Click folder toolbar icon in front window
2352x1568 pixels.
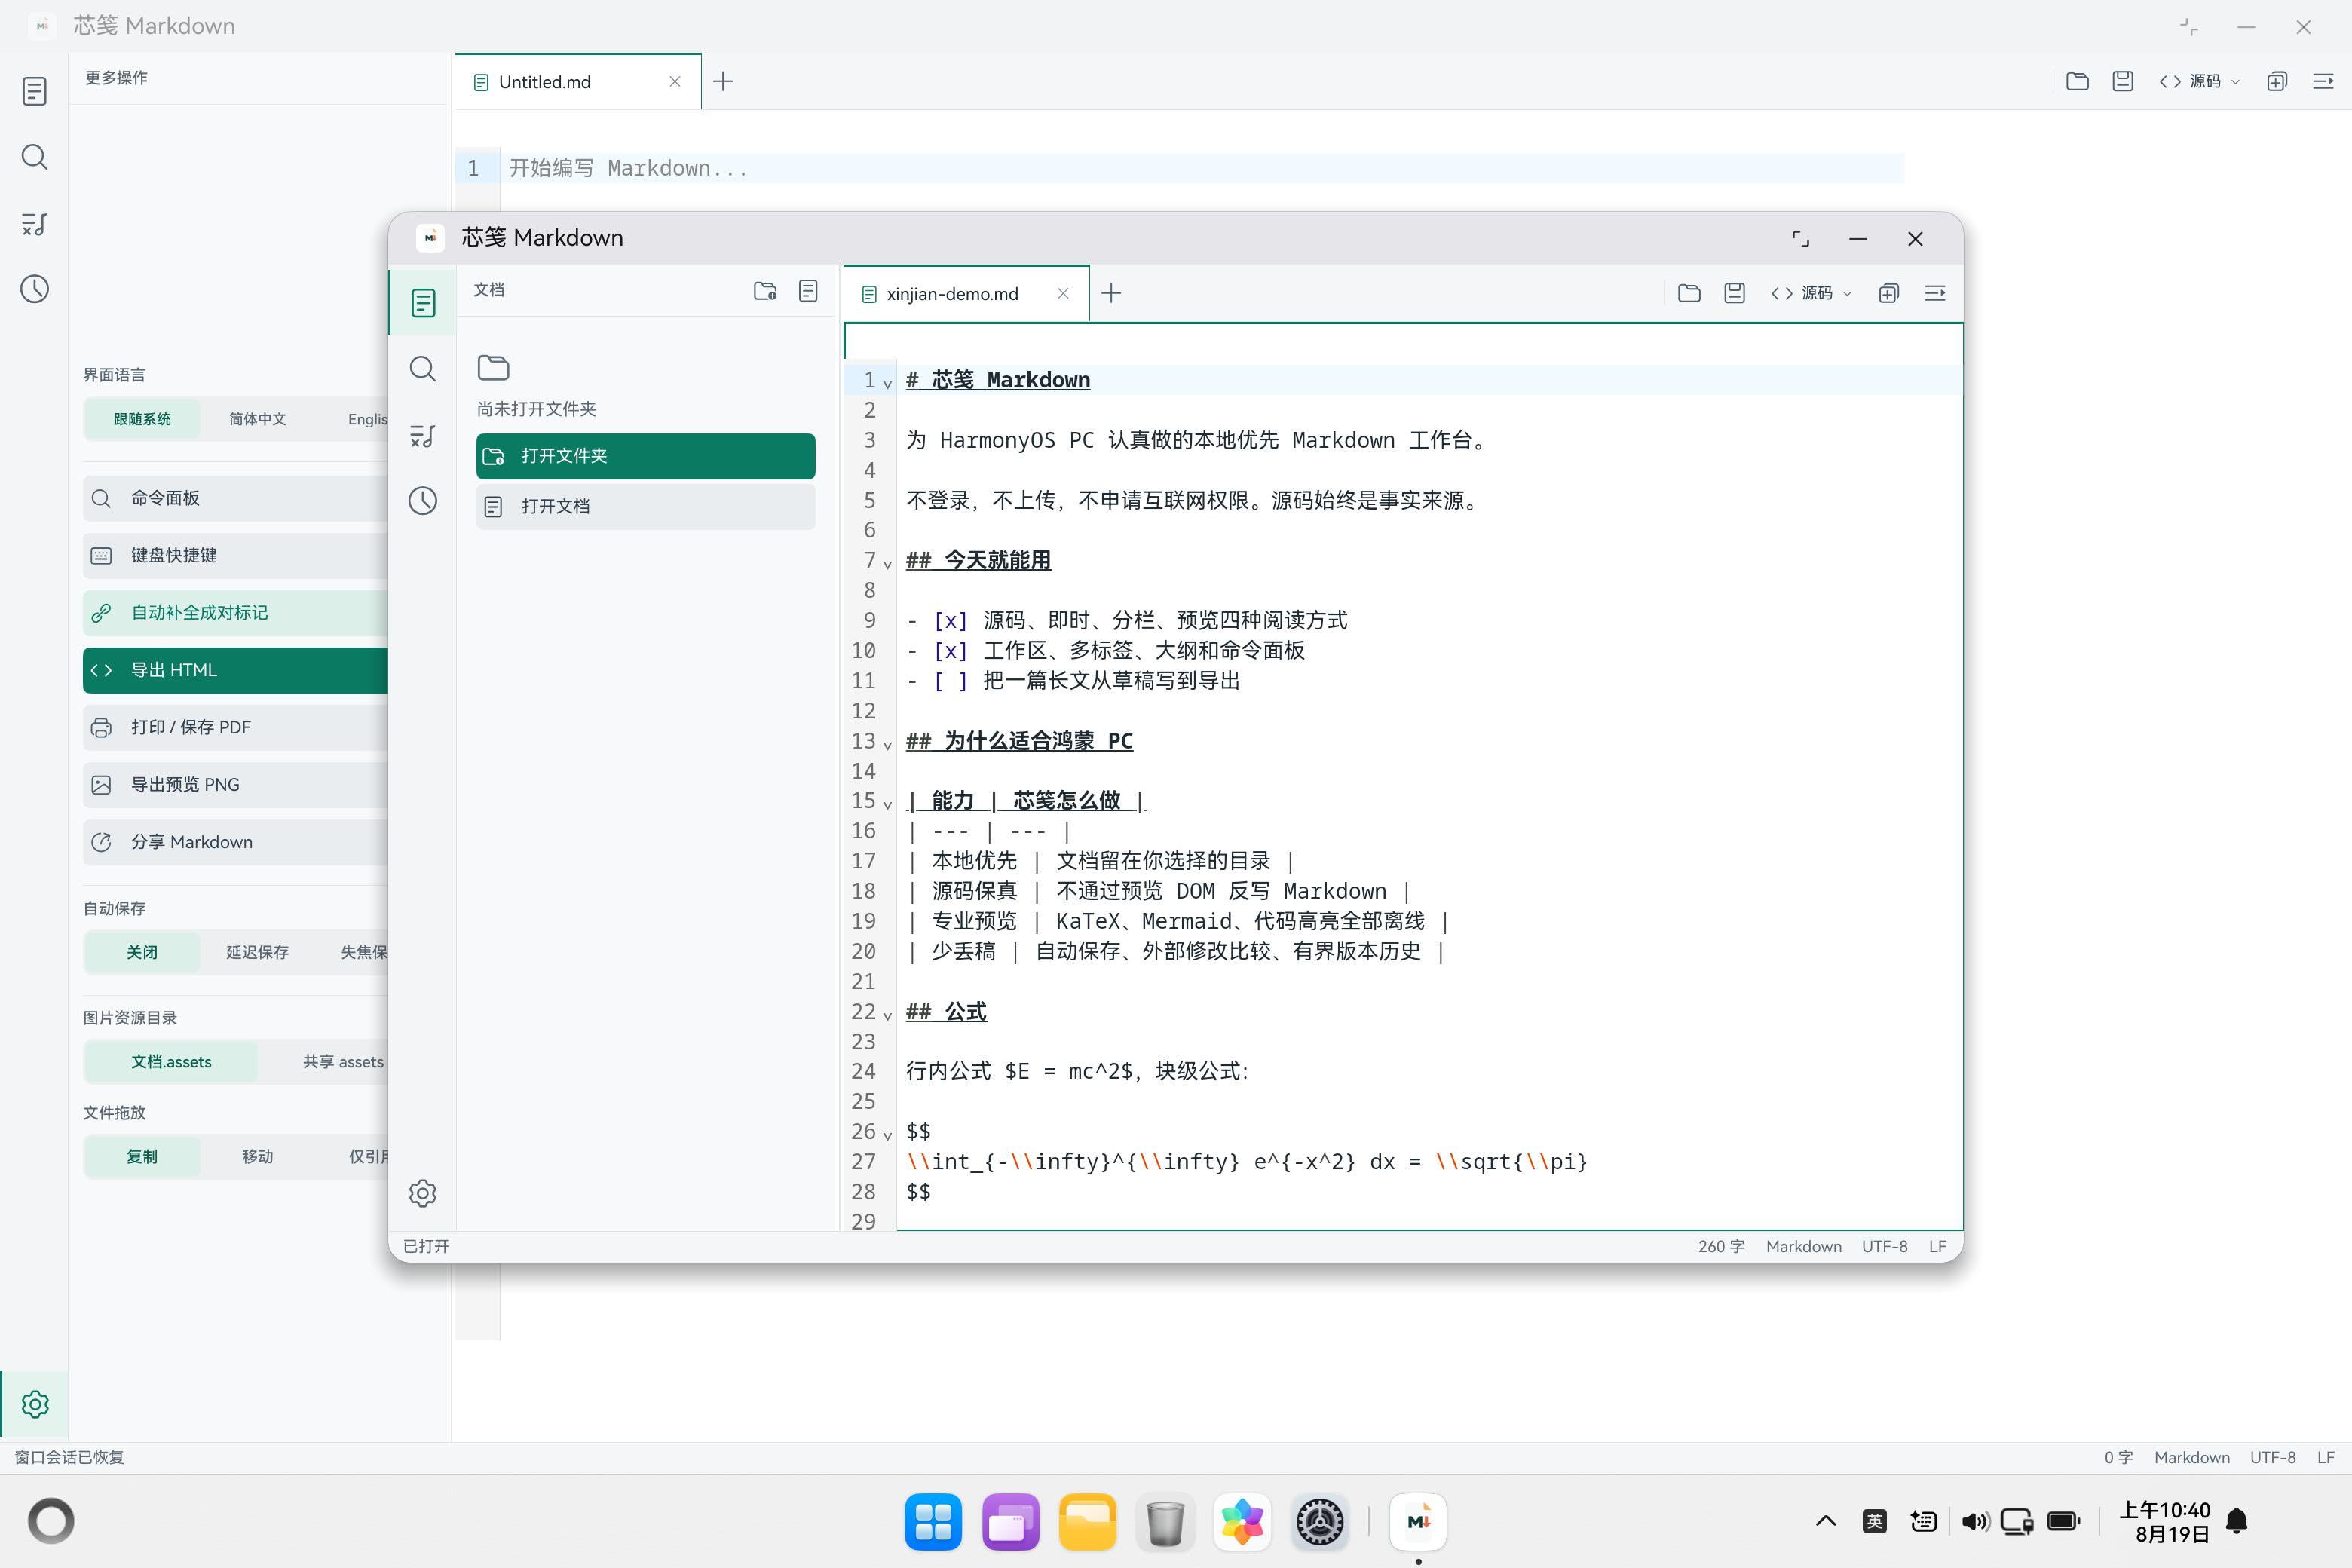1689,293
